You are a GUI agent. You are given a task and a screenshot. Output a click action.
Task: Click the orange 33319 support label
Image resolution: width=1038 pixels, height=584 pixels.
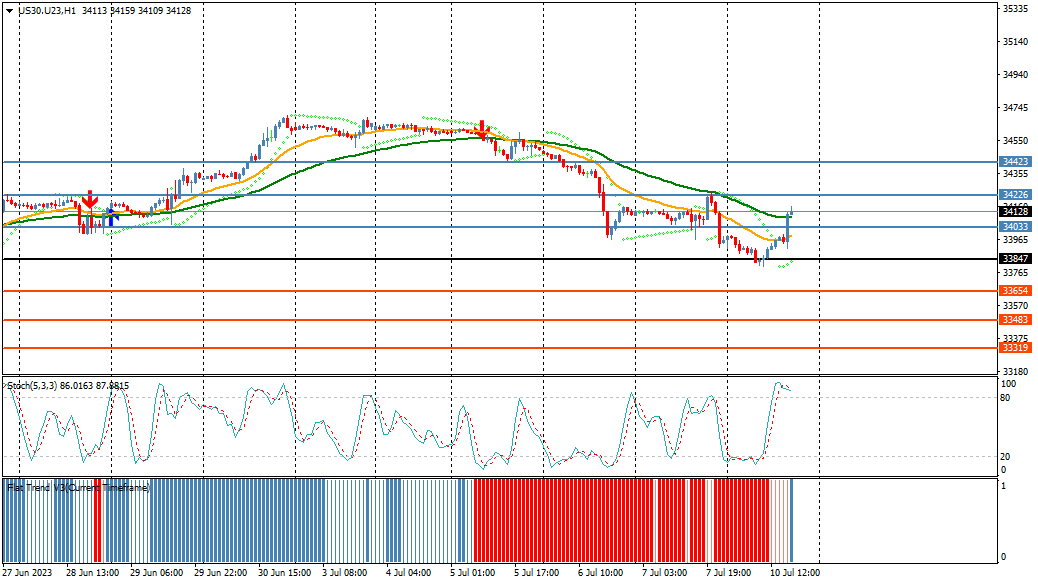(1015, 348)
